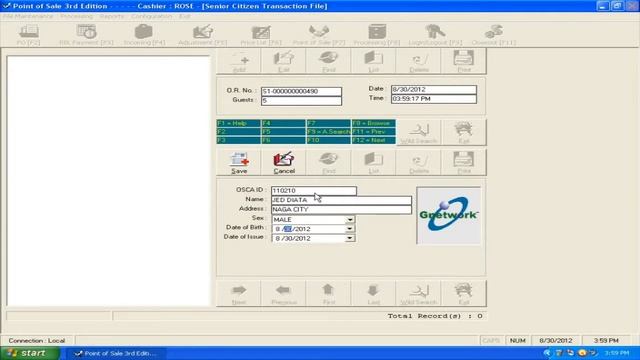The height and width of the screenshot is (360, 640).
Task: Click Delete icon in the Save/Cancel row
Action: pos(419,162)
